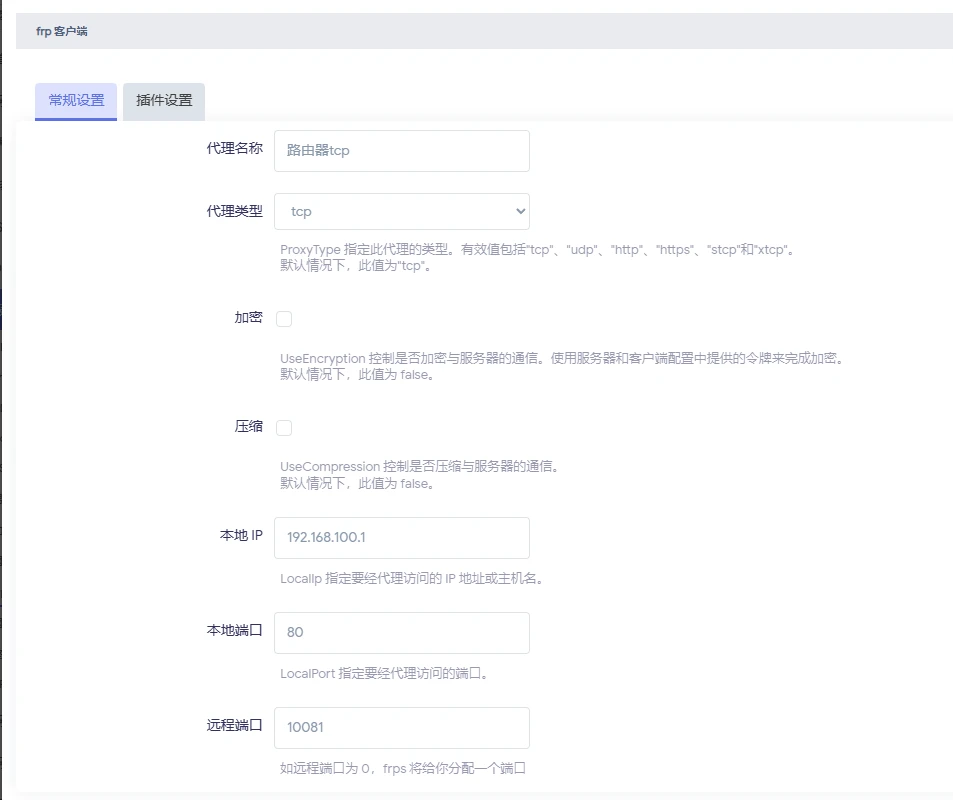Enable the 加密 checkbox
This screenshot has width=953, height=800.
pyautogui.click(x=284, y=319)
